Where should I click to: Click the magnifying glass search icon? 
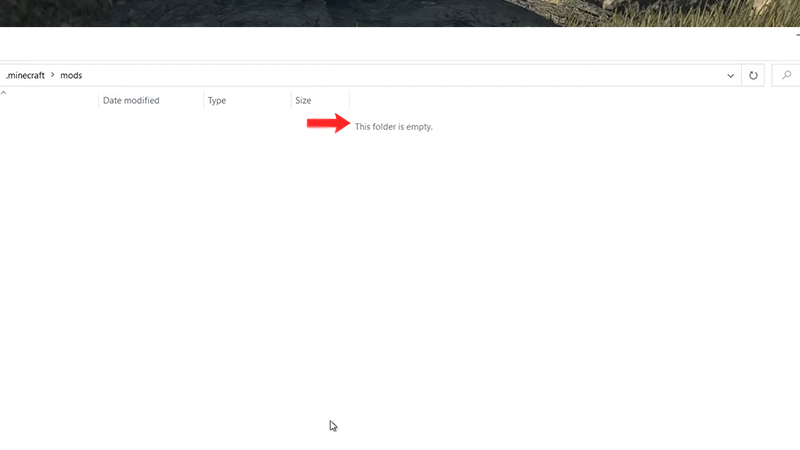pyautogui.click(x=786, y=75)
